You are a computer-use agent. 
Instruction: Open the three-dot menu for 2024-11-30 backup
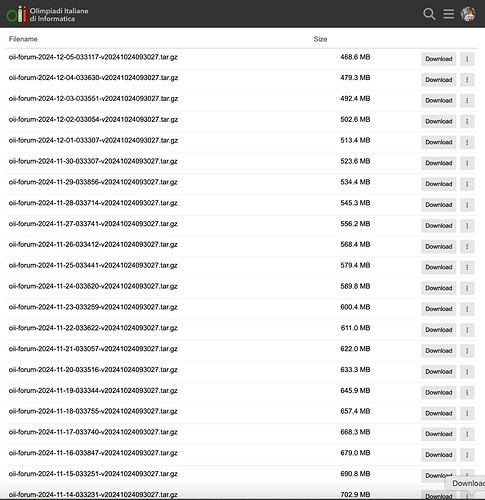(467, 163)
